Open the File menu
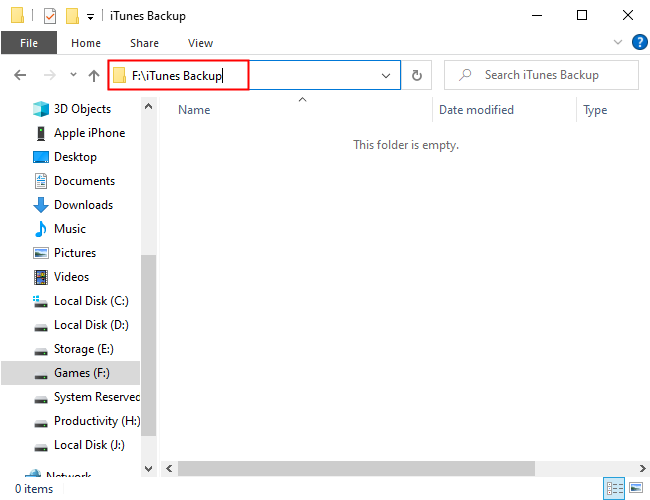650x500 pixels. (x=28, y=43)
